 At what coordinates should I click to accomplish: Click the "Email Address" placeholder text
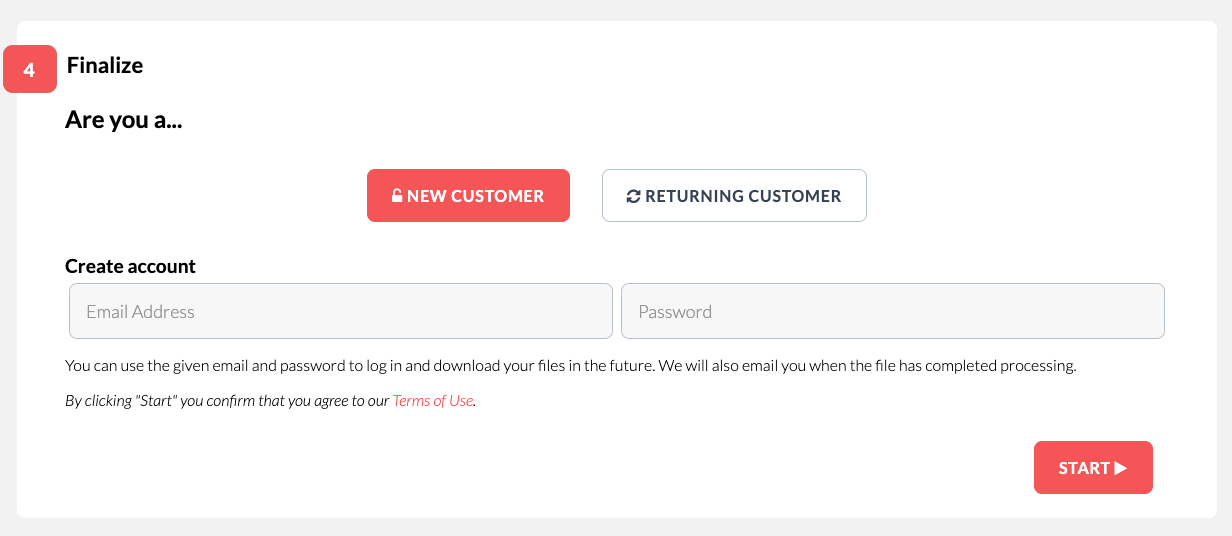(140, 312)
